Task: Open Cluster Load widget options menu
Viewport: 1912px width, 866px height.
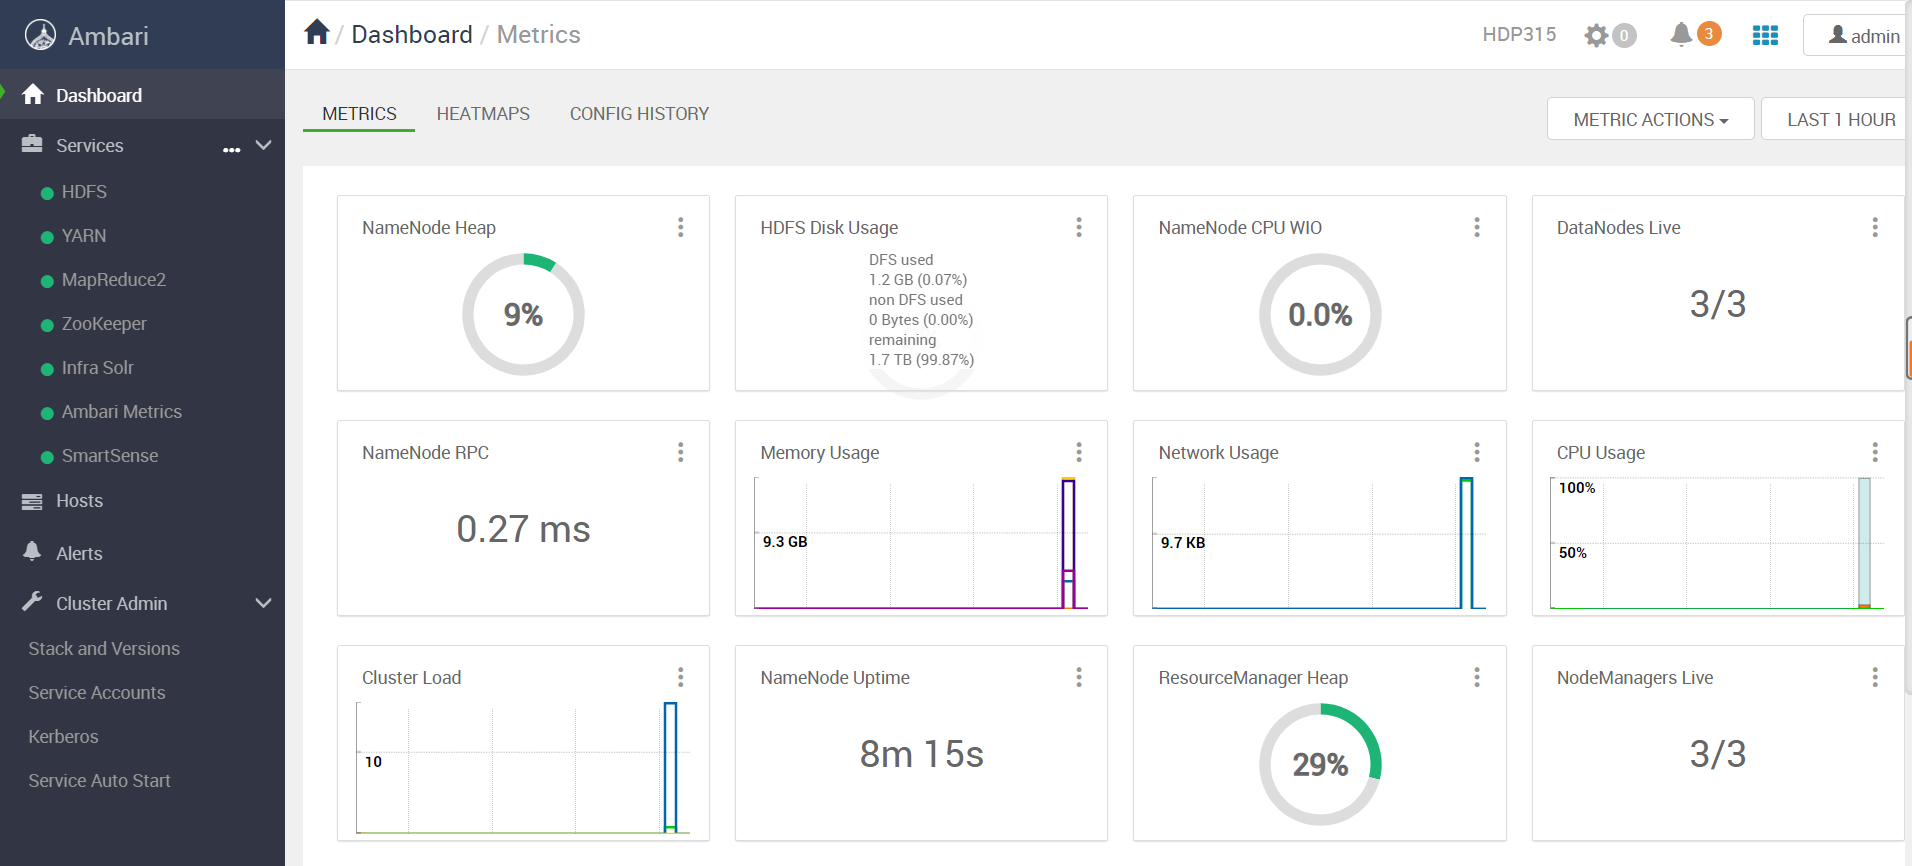Action: point(681,677)
